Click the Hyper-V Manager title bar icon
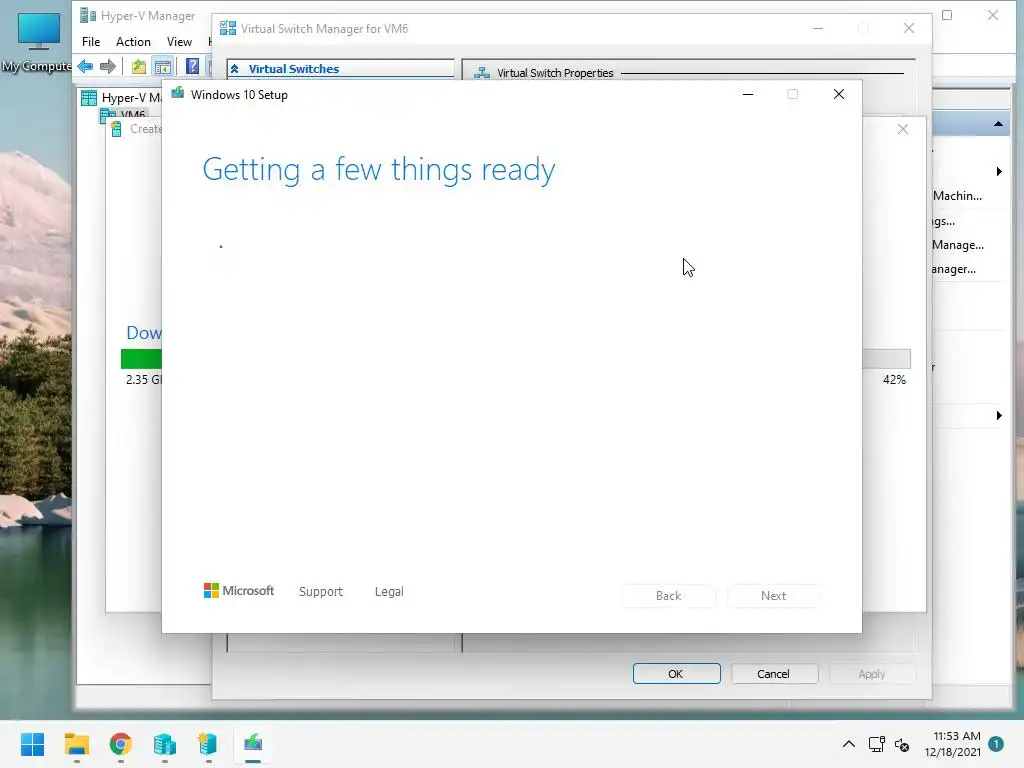This screenshot has width=1024, height=768. pos(88,15)
